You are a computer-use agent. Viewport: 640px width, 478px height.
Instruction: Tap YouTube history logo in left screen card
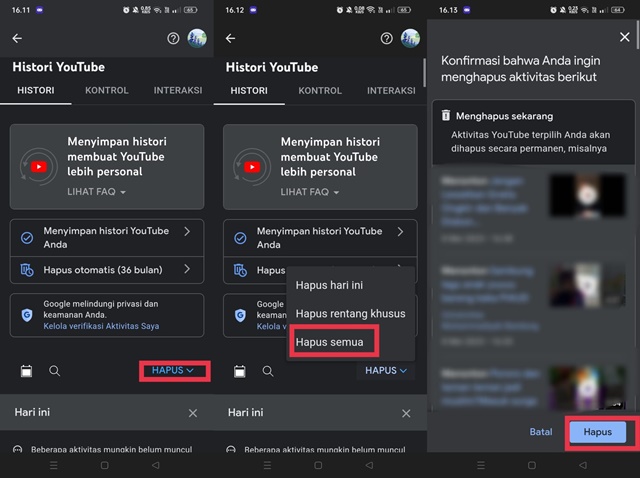(39, 167)
